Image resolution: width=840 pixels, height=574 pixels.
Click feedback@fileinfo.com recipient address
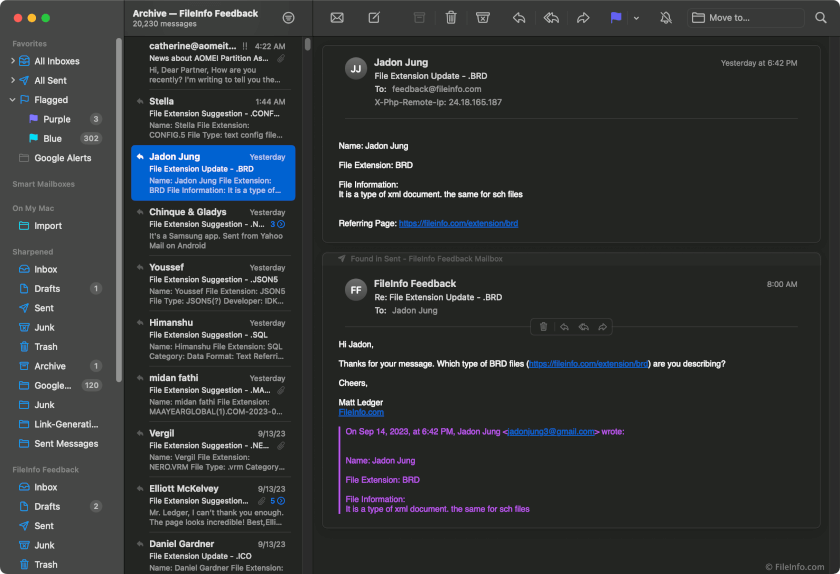tap(436, 89)
